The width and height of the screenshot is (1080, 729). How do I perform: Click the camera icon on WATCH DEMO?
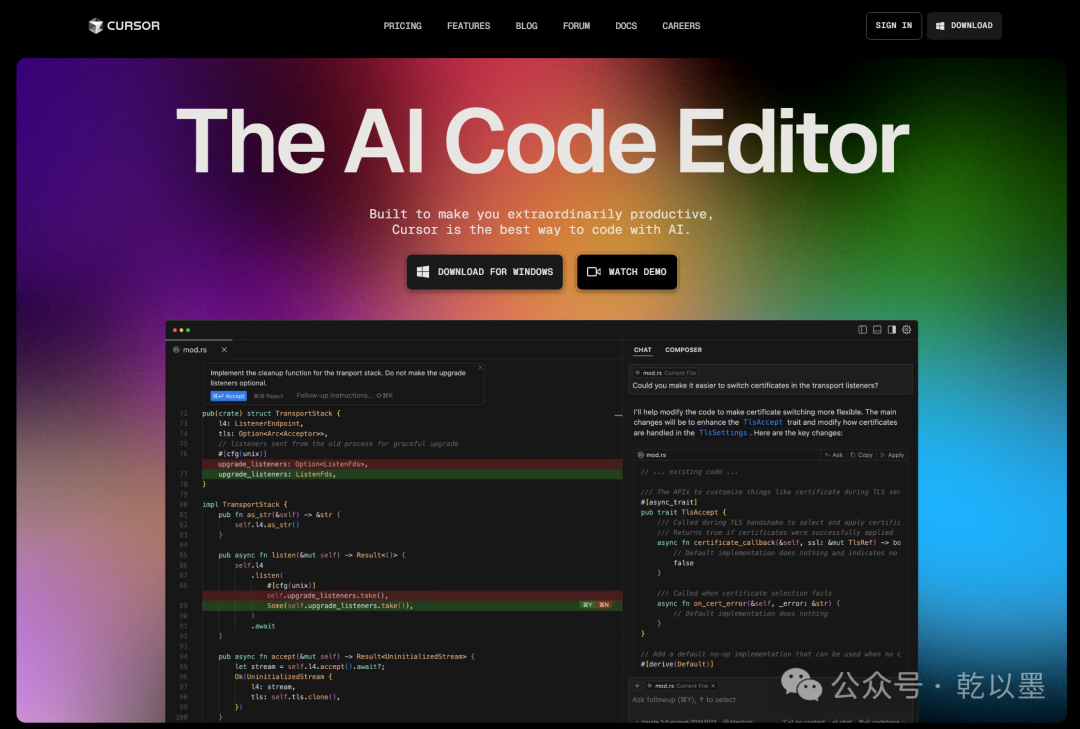point(594,271)
